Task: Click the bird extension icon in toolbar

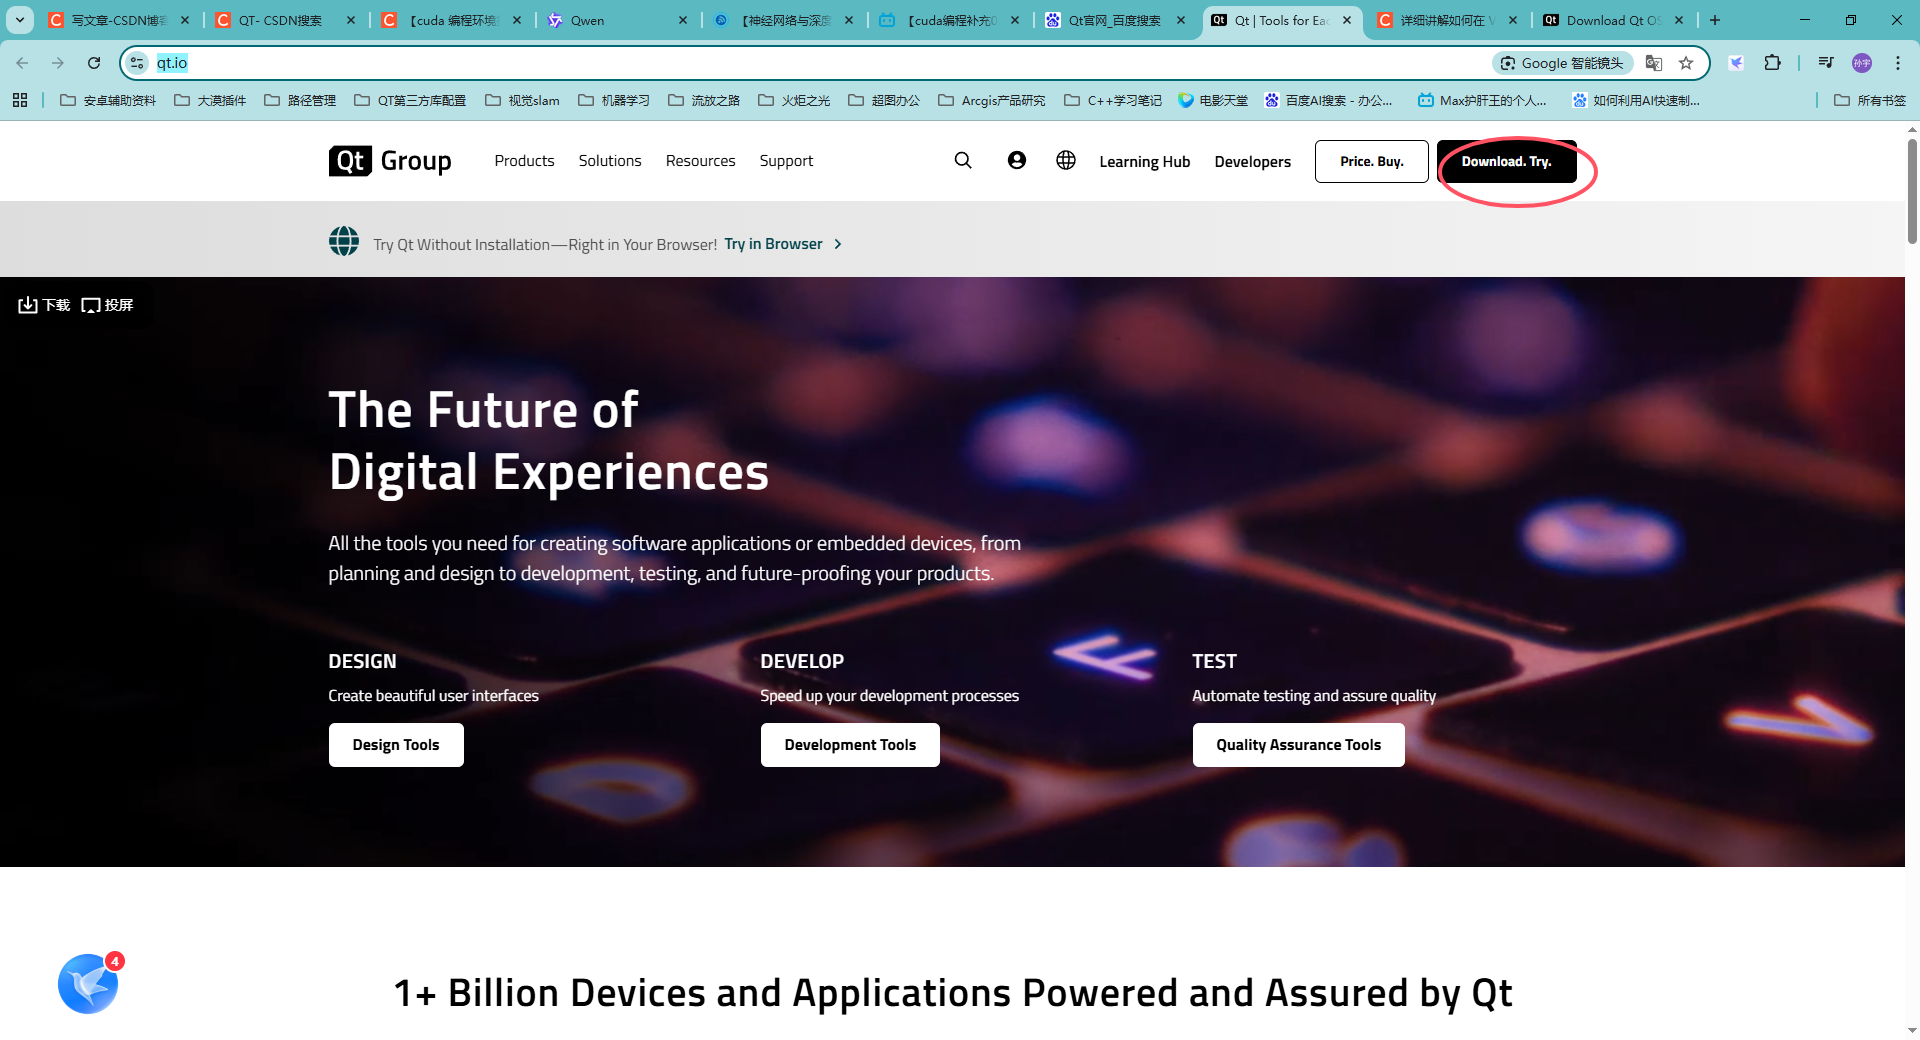Action: [x=1736, y=63]
